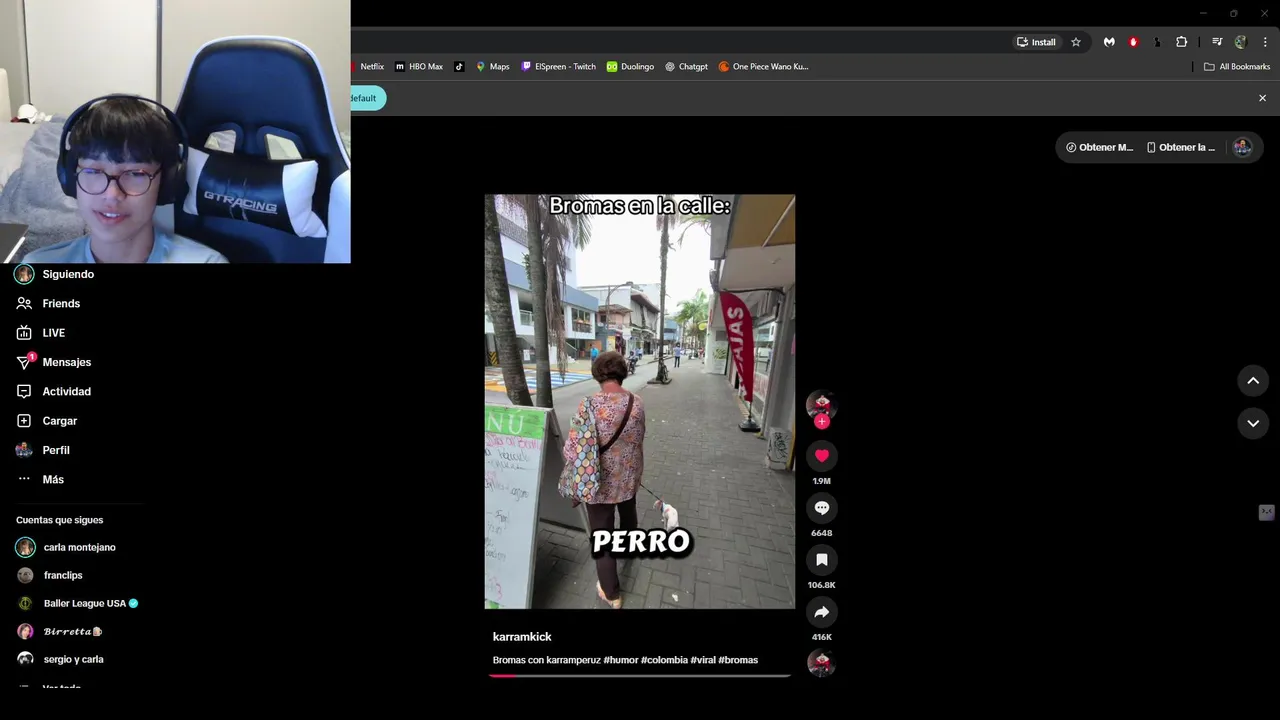The image size is (1280, 720).
Task: Open the Malwarebytes extension icon
Action: (x=1109, y=42)
